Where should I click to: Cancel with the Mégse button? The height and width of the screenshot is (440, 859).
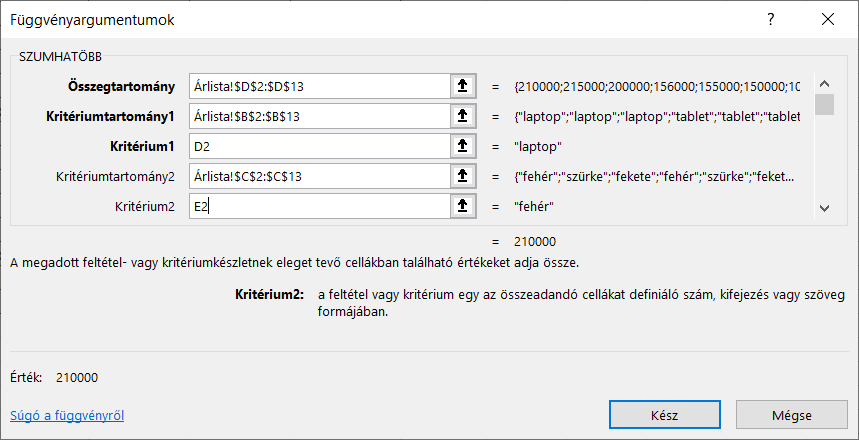[x=791, y=414]
